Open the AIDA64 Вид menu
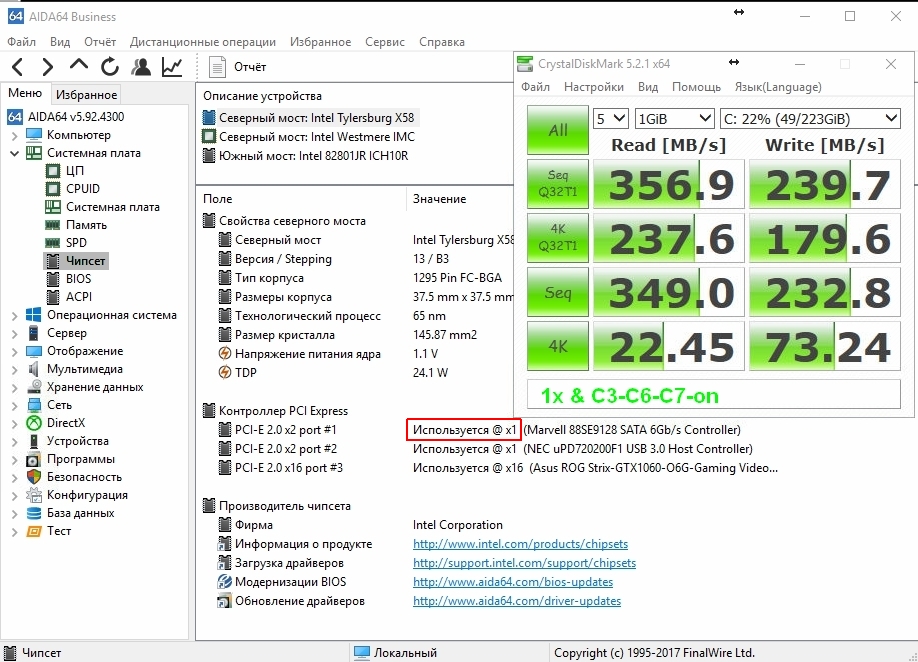918x662 pixels. [60, 42]
